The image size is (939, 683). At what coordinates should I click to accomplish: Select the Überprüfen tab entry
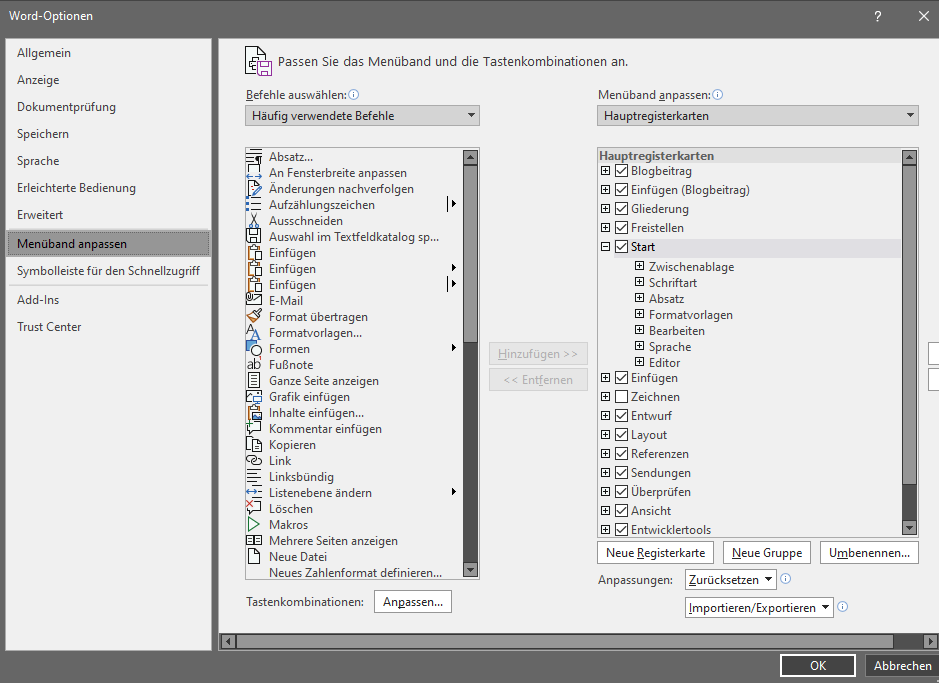(x=661, y=492)
